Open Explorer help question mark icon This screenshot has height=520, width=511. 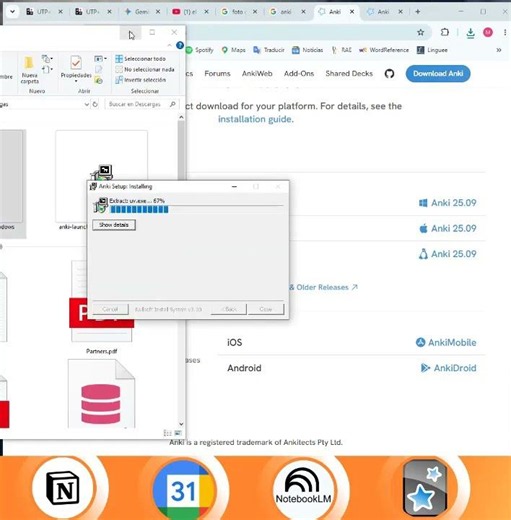(180, 45)
